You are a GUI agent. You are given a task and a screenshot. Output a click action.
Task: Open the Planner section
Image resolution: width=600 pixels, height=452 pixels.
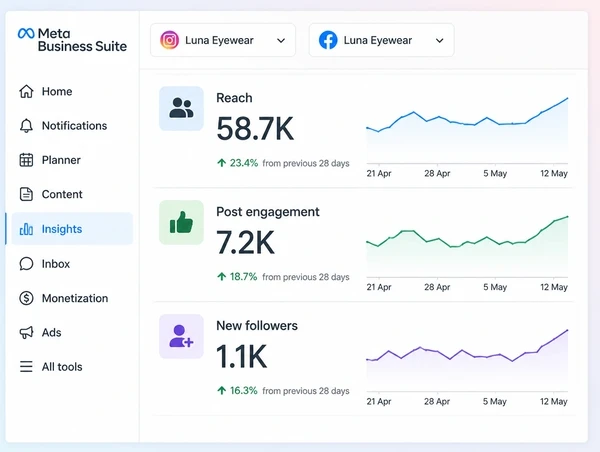tap(72, 160)
